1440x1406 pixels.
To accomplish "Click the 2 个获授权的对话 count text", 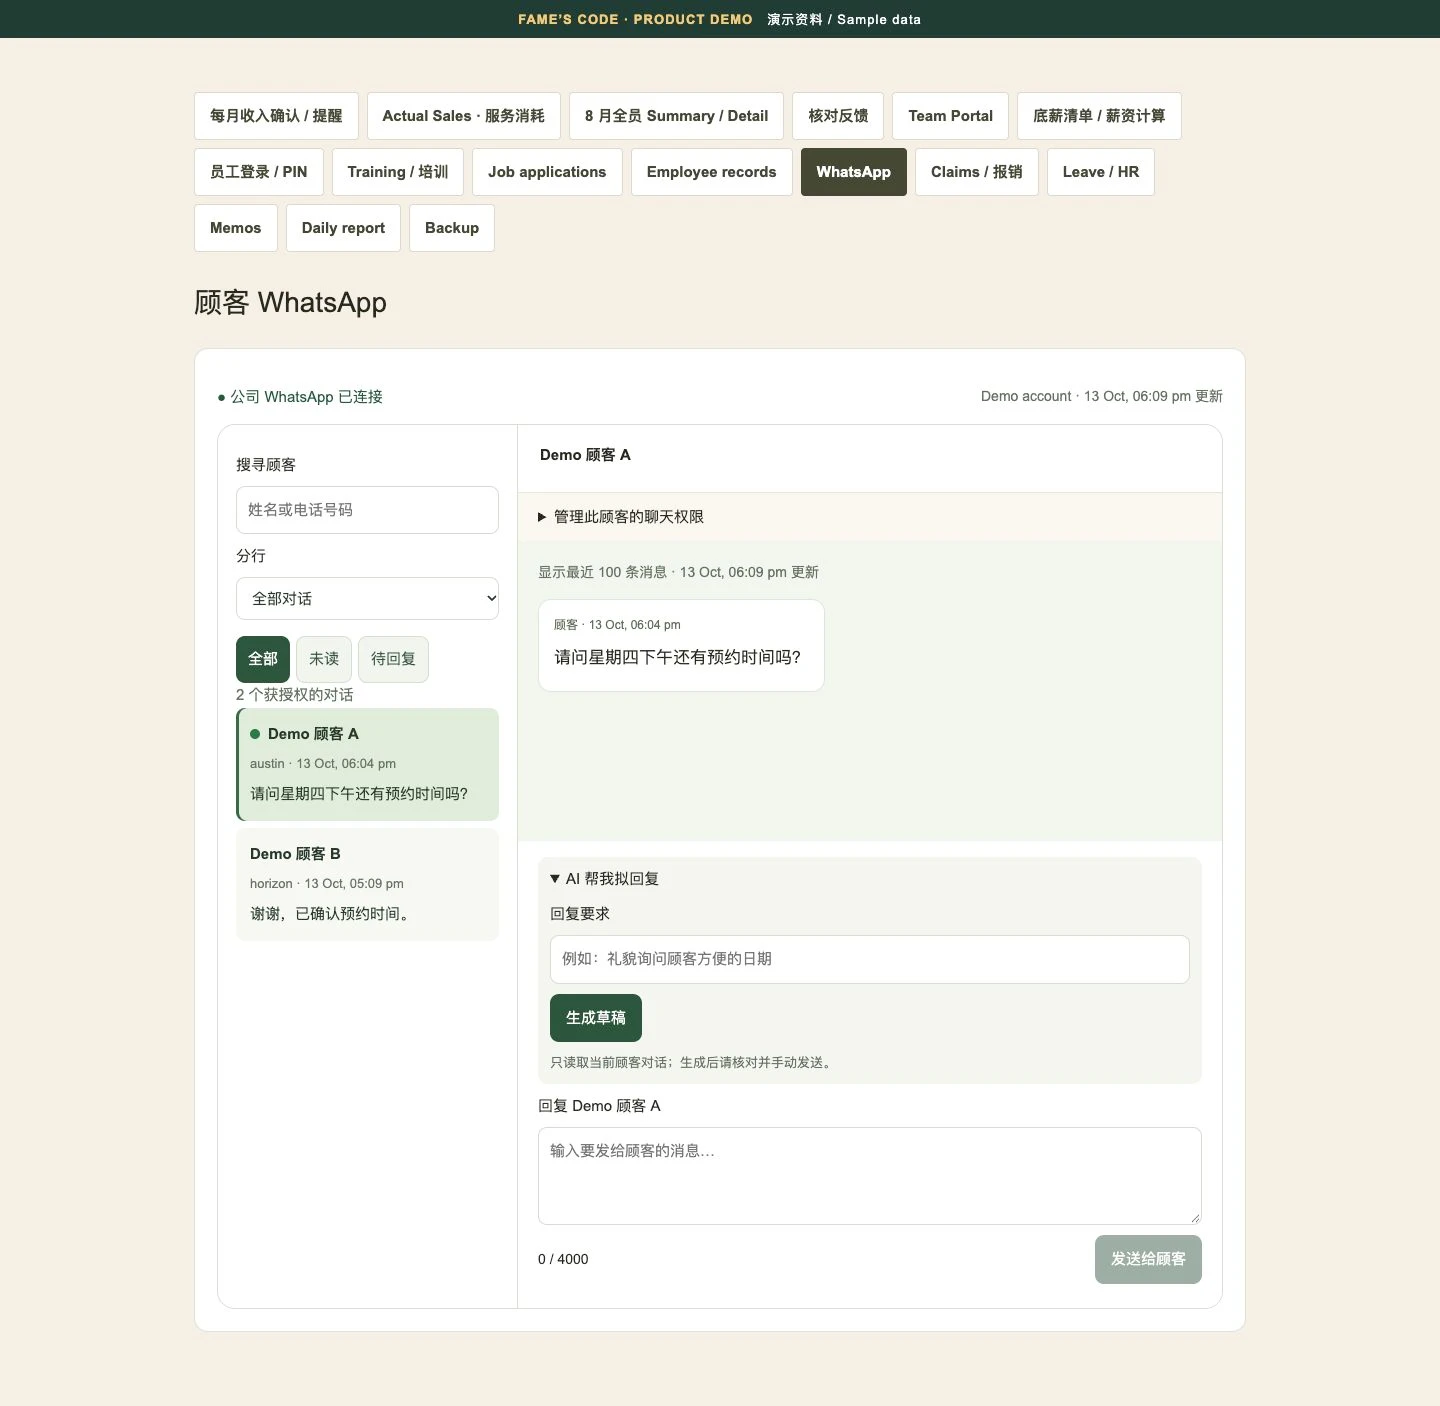I will tap(295, 695).
